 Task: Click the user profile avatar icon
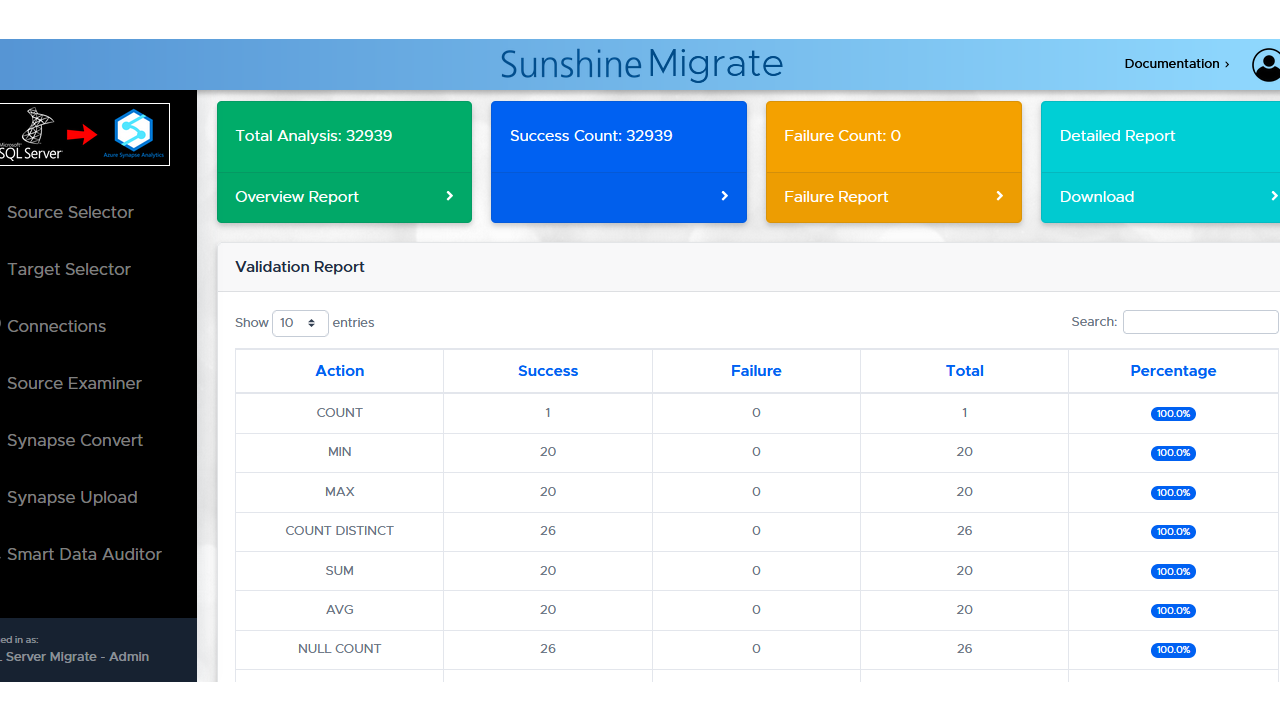point(1266,65)
